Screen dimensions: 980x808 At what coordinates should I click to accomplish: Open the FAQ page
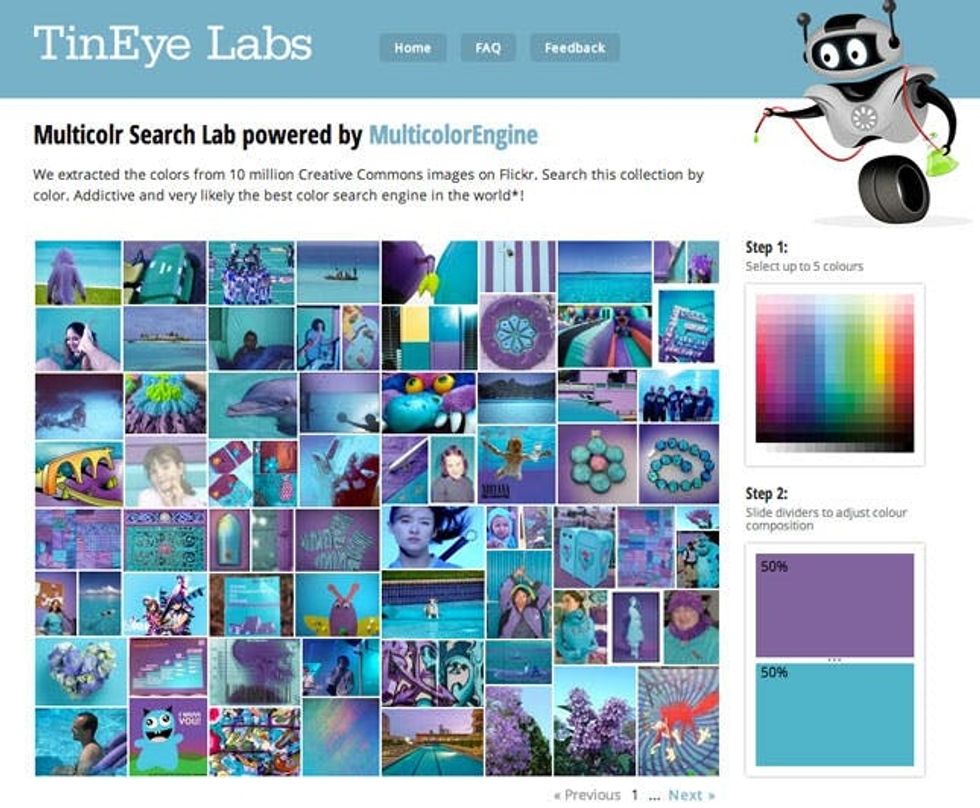[x=488, y=47]
